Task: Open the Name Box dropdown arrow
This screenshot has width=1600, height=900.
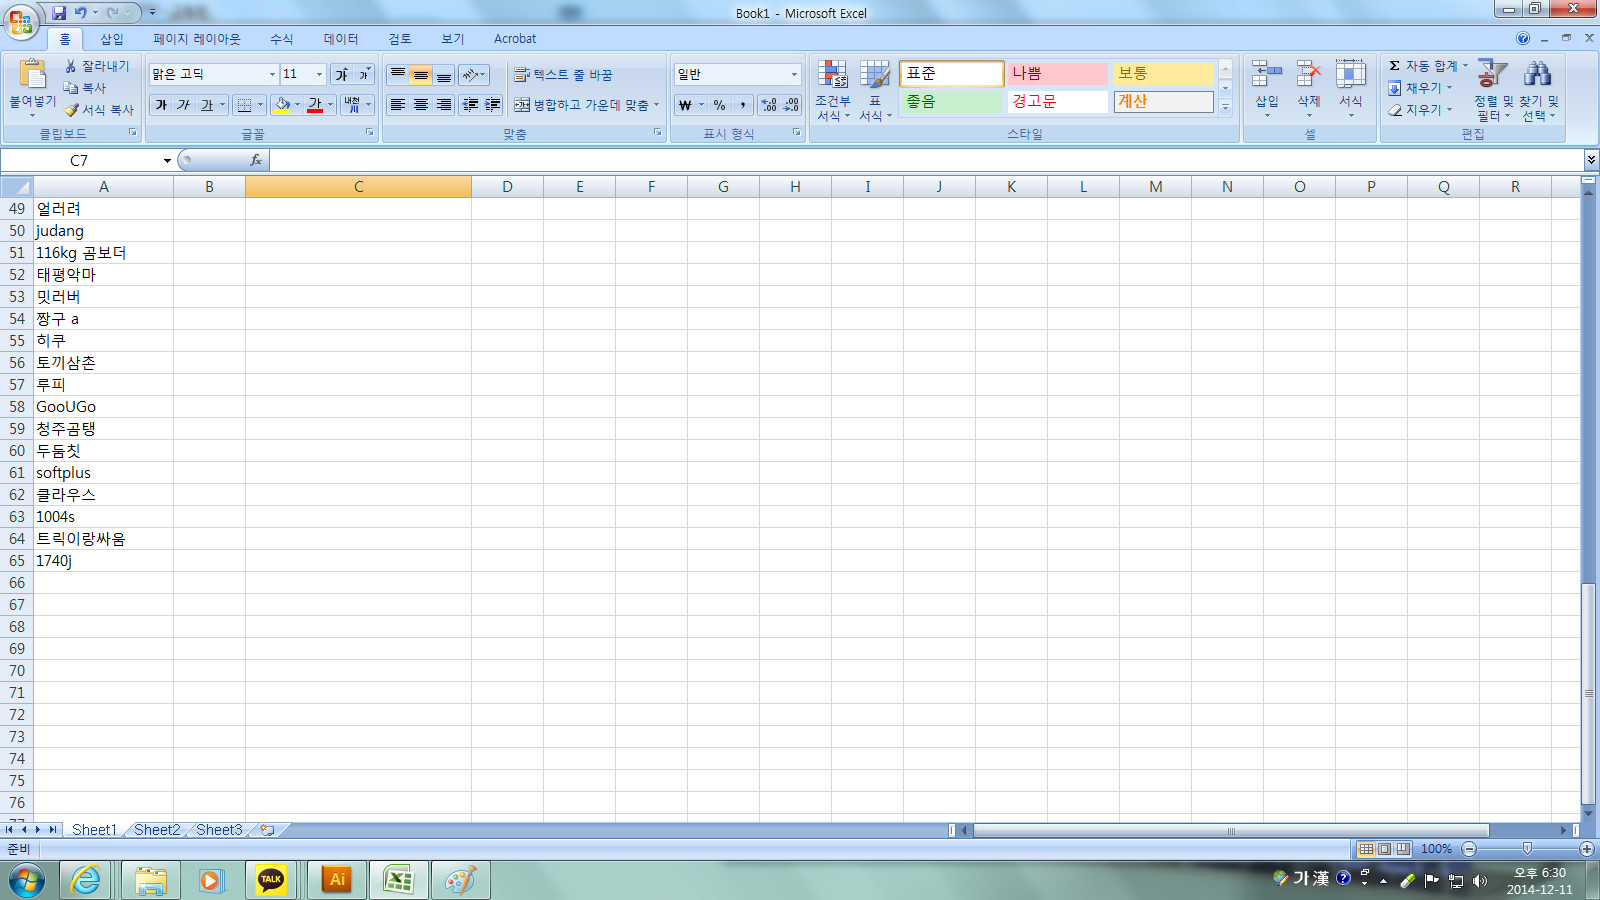Action: pyautogui.click(x=167, y=160)
